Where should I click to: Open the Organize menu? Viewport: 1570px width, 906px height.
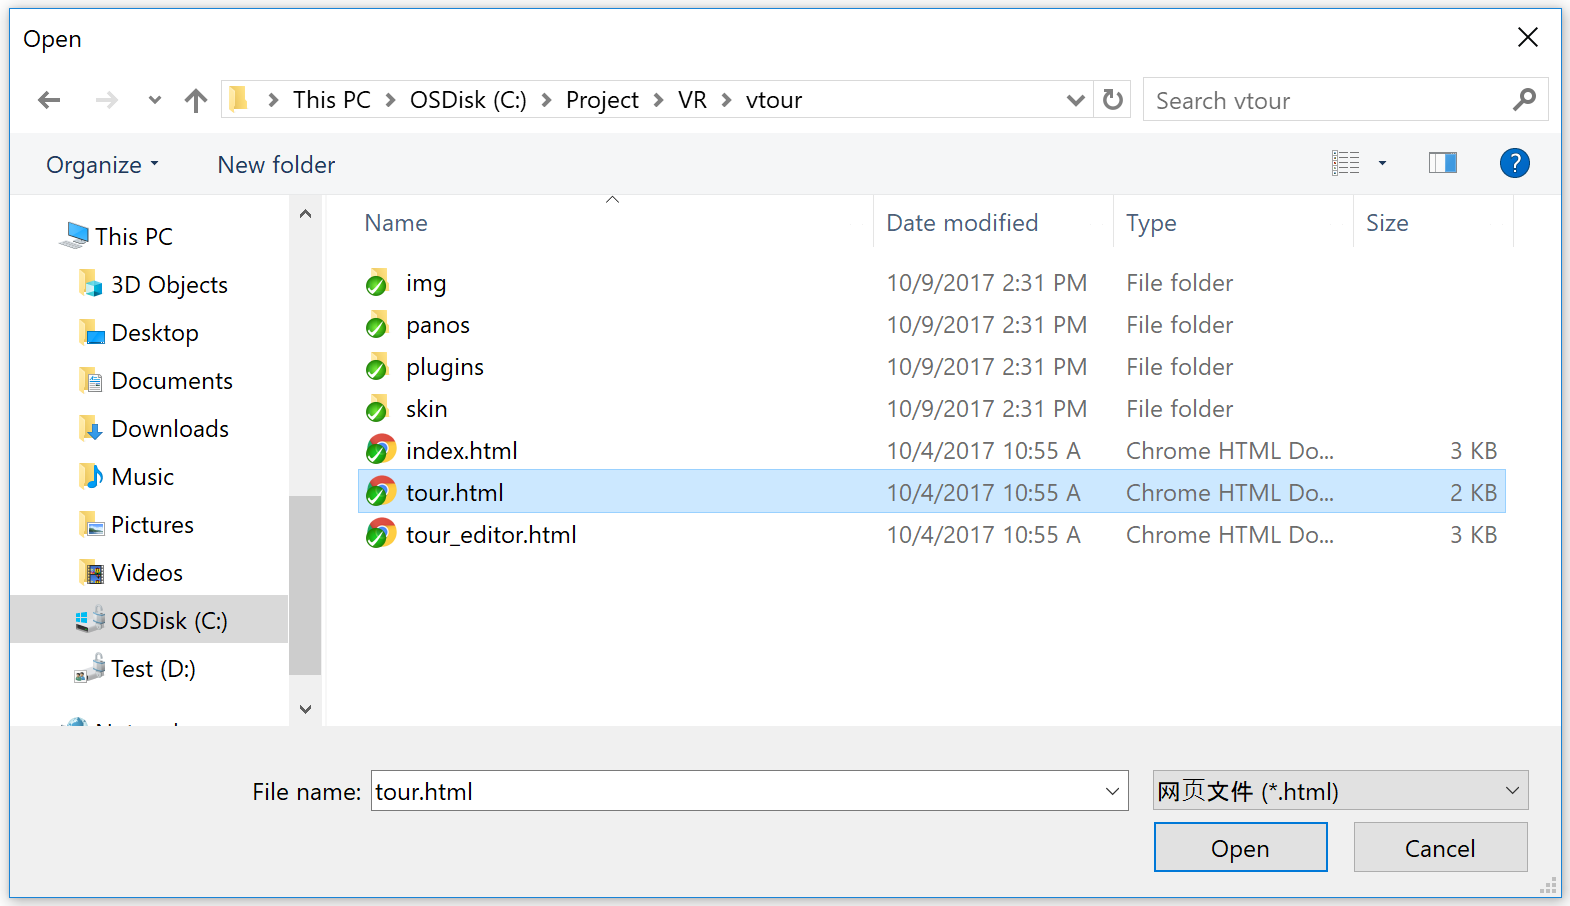(x=102, y=165)
